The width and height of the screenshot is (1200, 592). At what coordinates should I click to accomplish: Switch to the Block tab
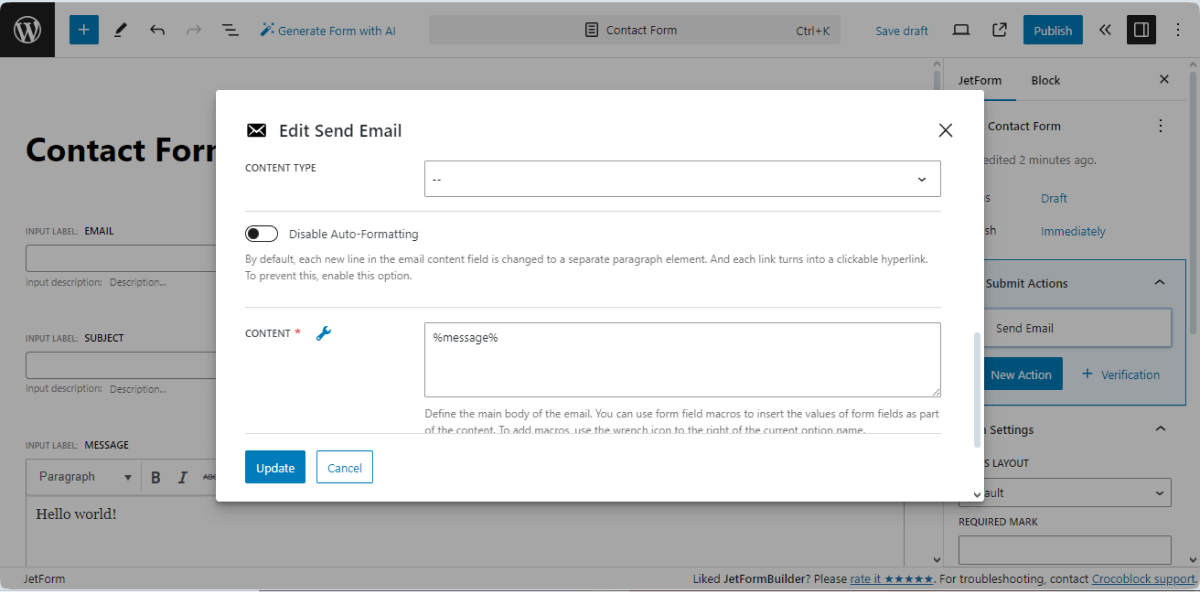tap(1045, 80)
